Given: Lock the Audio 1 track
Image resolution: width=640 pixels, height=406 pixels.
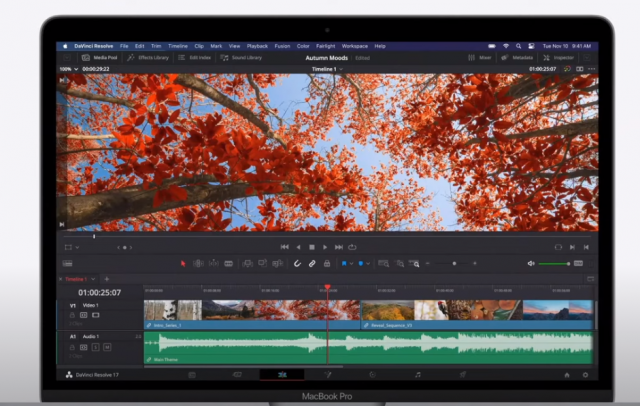Looking at the screenshot, I should click(72, 347).
